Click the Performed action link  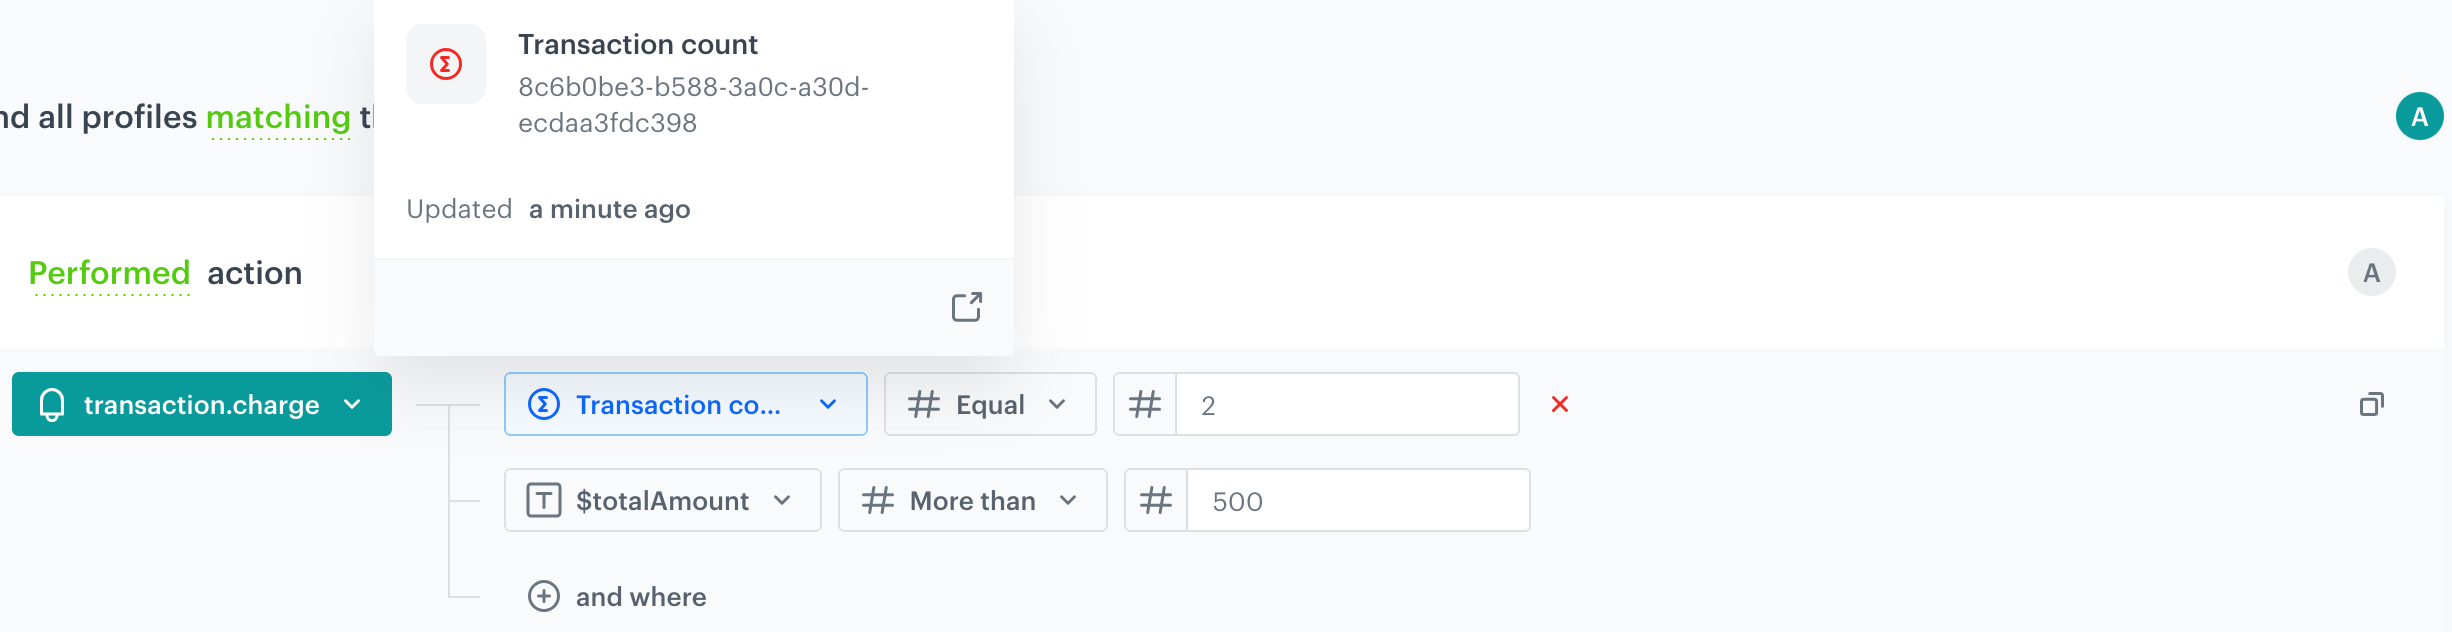click(x=108, y=273)
